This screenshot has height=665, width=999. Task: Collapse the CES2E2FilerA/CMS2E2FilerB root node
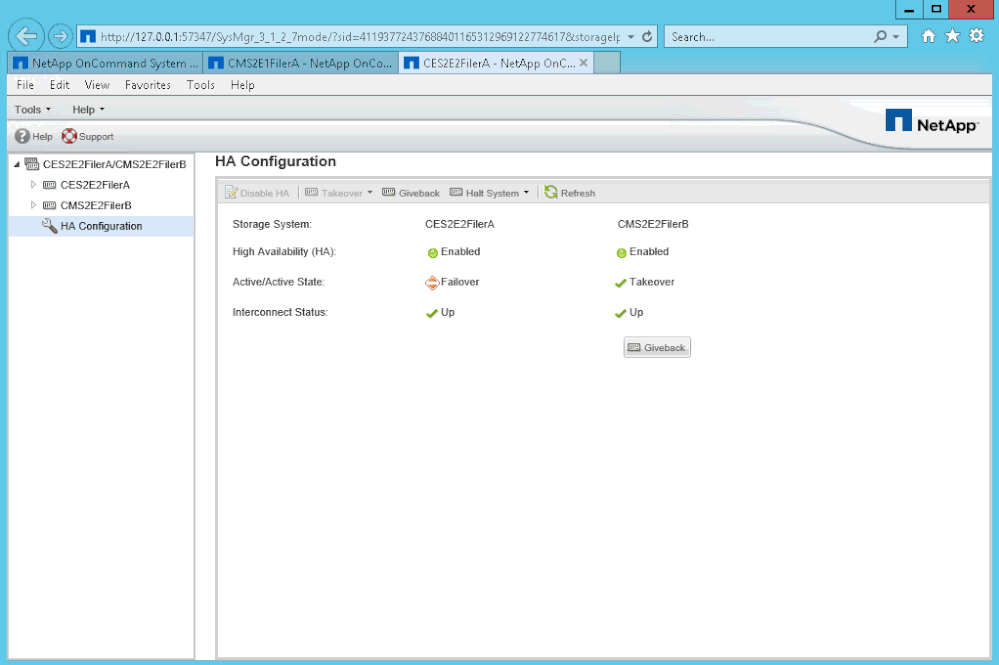coord(17,164)
